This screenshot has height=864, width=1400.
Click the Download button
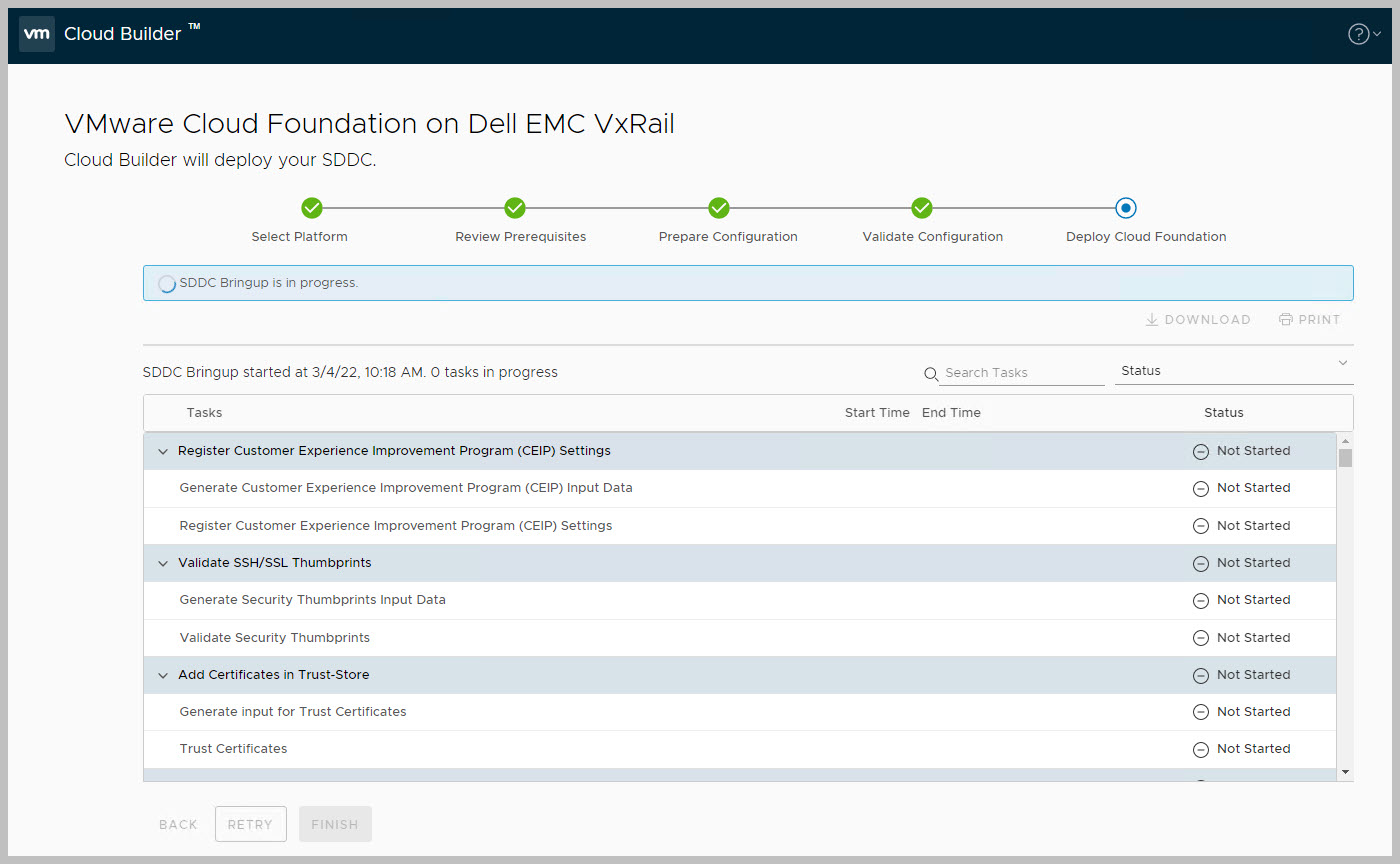tap(1198, 320)
